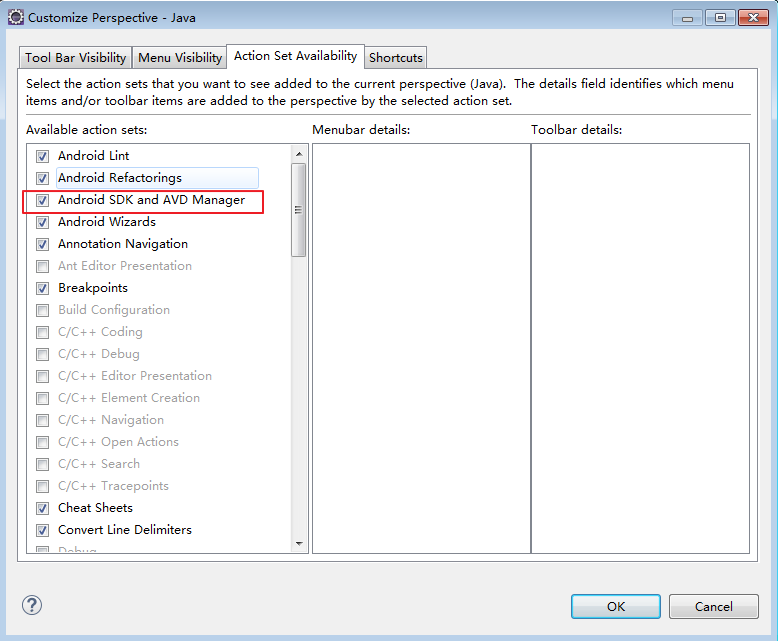This screenshot has height=641, width=778.
Task: Click inside the Menubar details list
Action: click(x=421, y=348)
